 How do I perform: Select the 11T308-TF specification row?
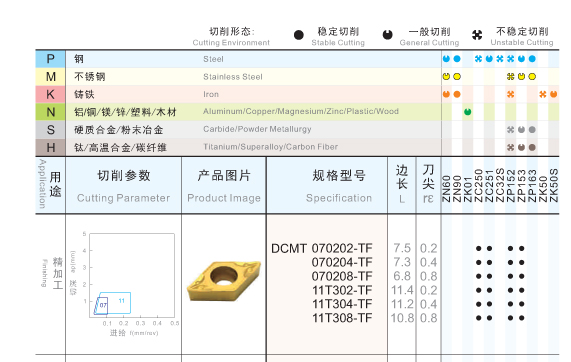(x=342, y=318)
